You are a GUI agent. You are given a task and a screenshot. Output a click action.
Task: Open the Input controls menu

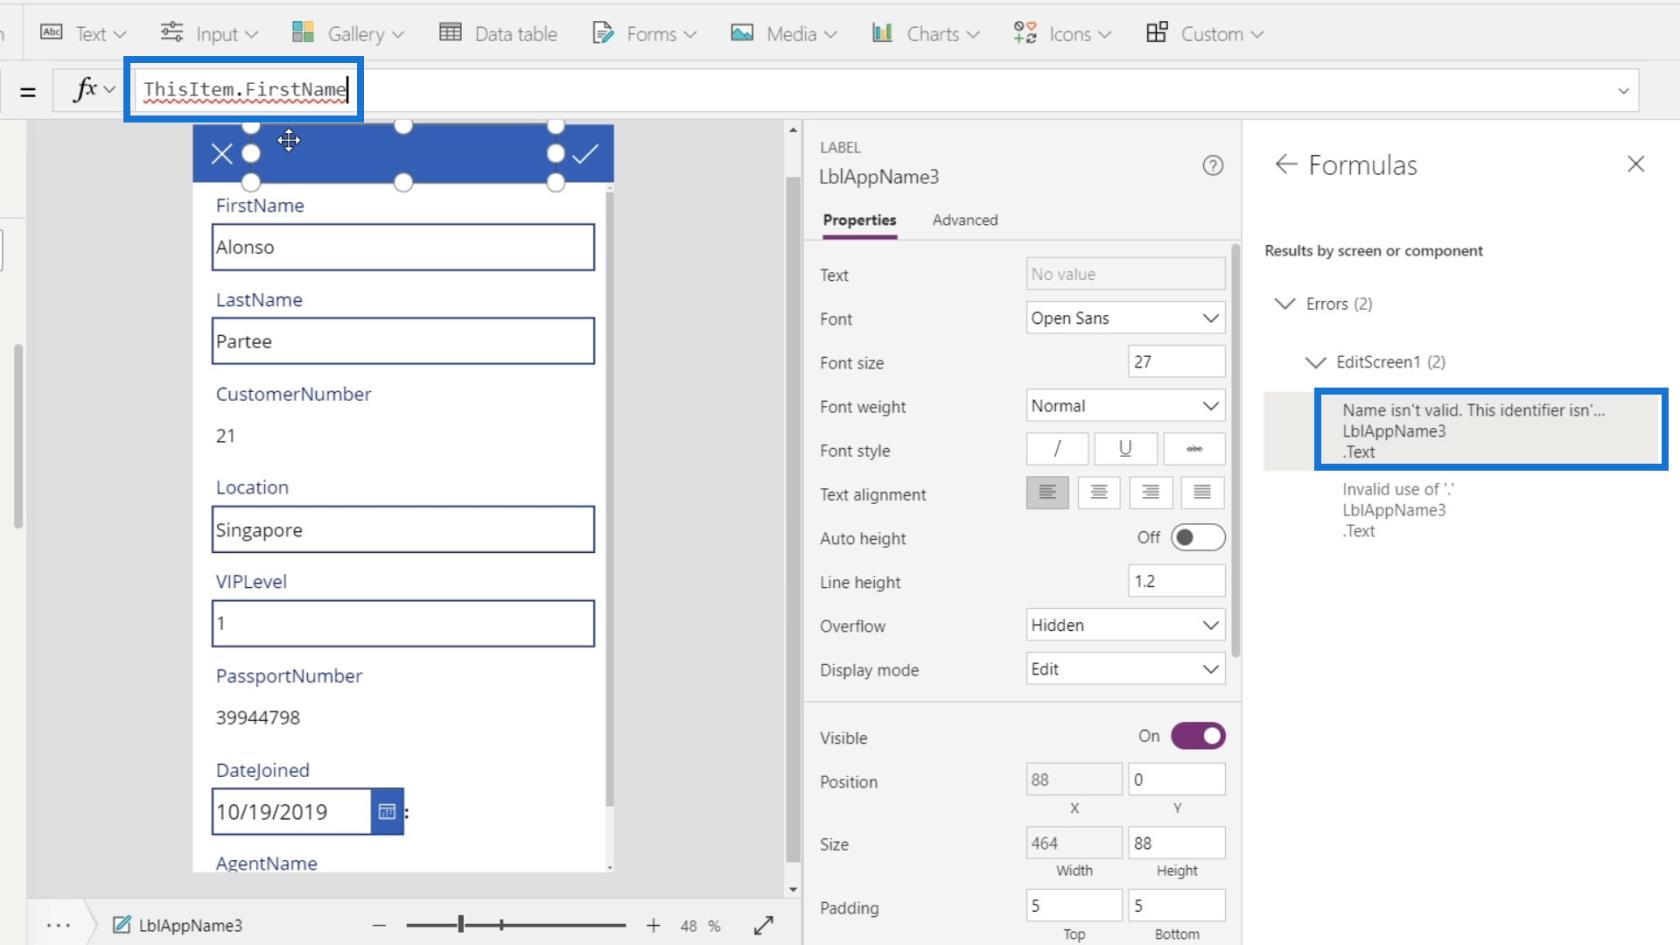tap(209, 33)
